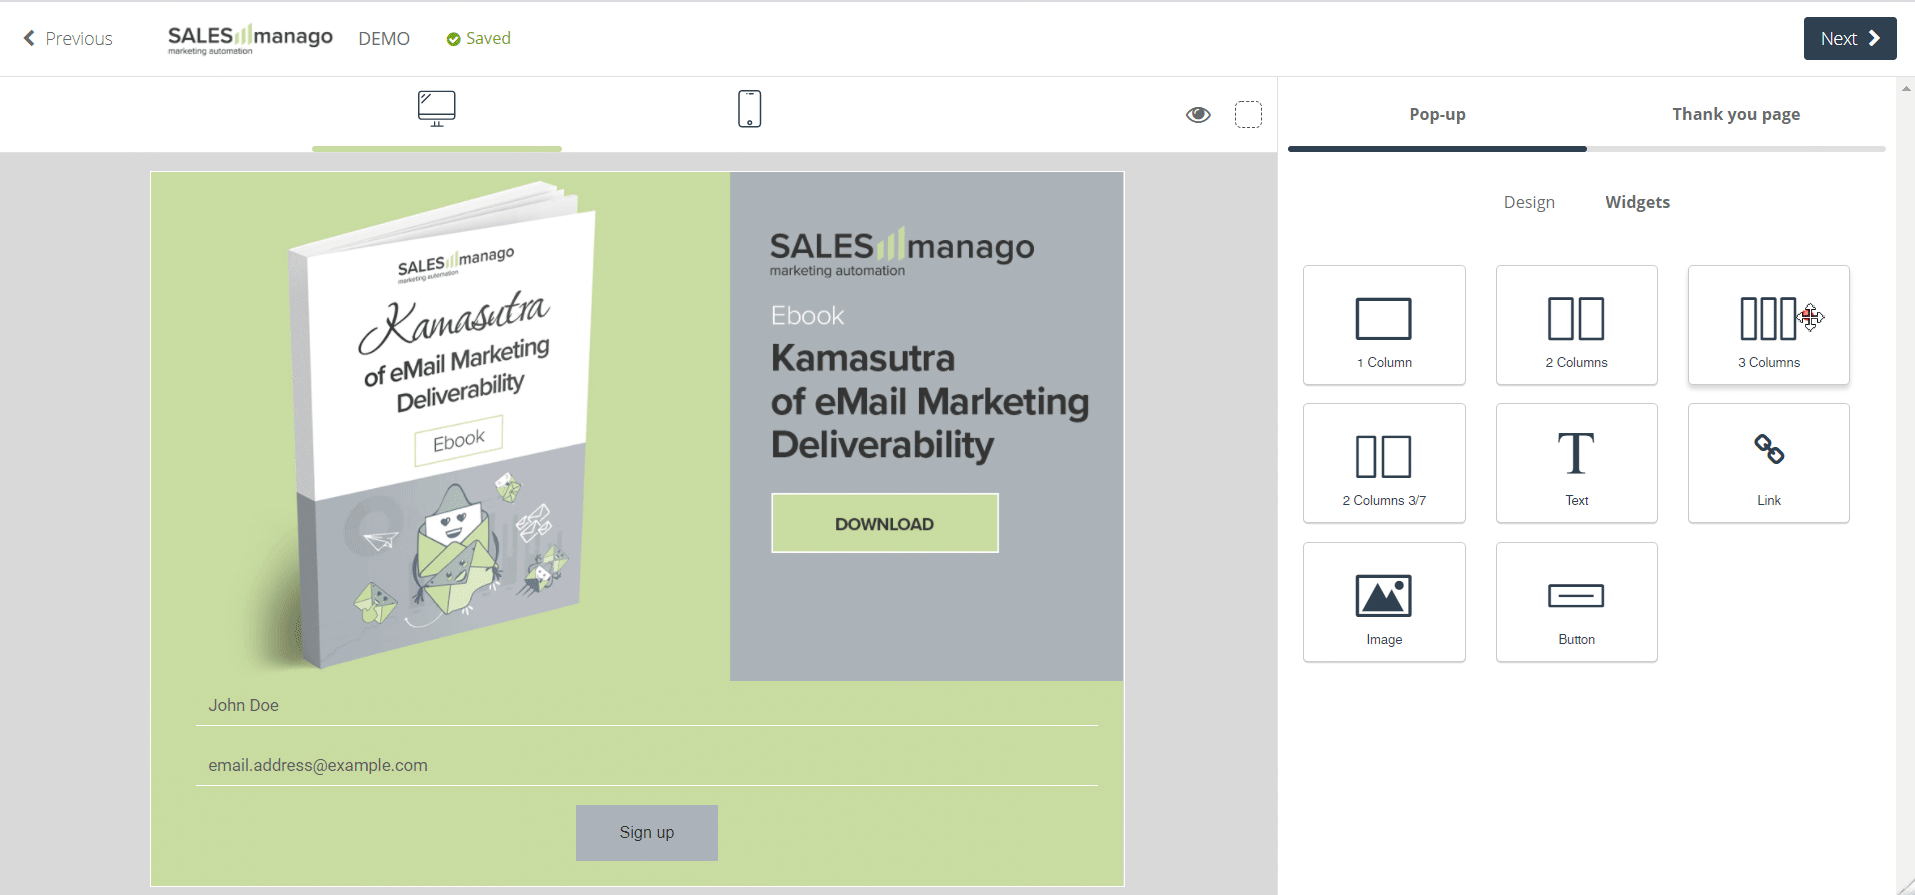Screen dimensions: 1915x895
Task: Go back with Previous link
Action: (x=68, y=38)
